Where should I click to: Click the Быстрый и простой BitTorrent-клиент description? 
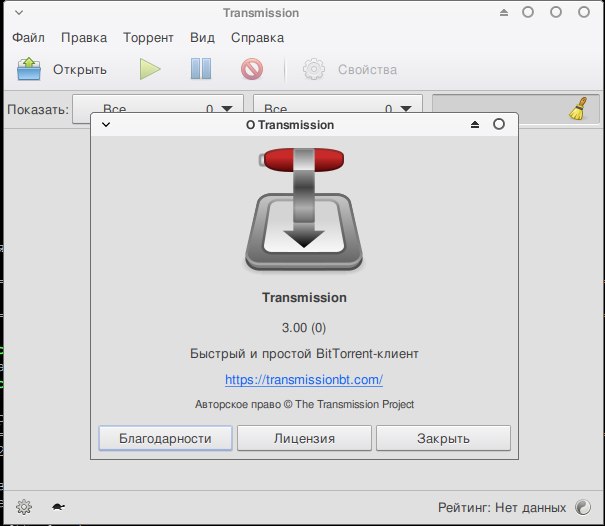(x=304, y=353)
